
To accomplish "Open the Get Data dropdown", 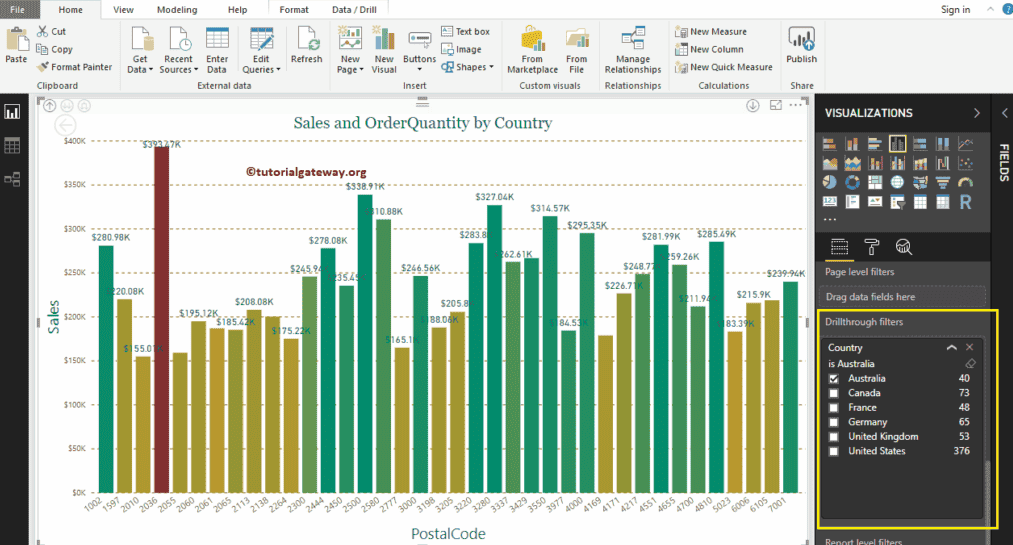I will [140, 64].
